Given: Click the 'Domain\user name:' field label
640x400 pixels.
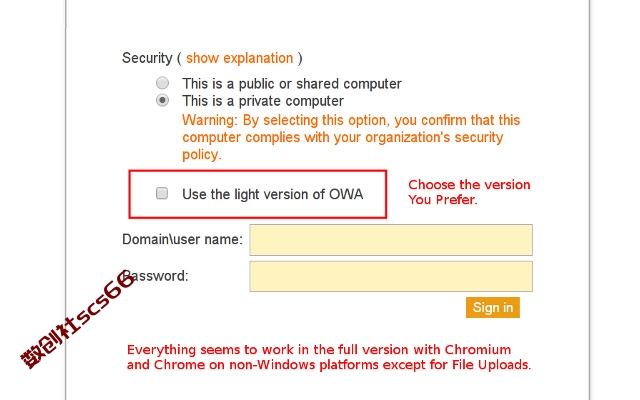Looking at the screenshot, I should point(182,239).
